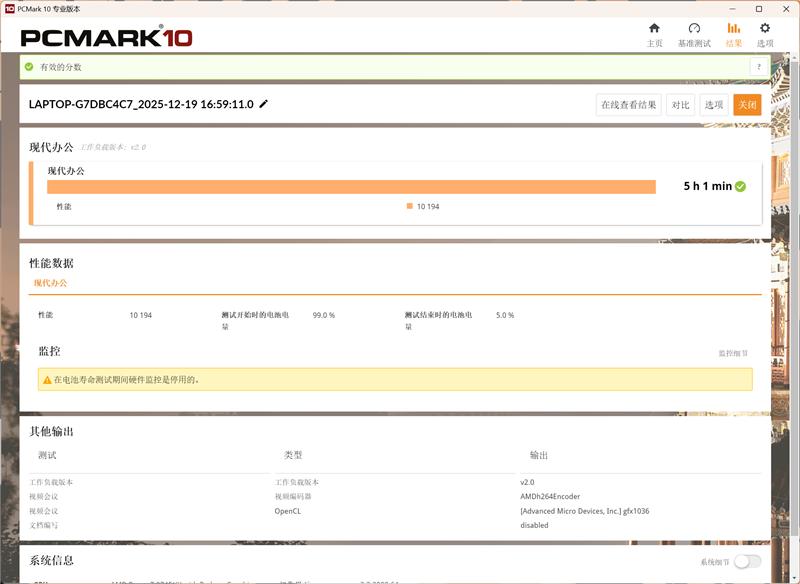Click the PCMARK 10 logo

pyautogui.click(x=106, y=37)
